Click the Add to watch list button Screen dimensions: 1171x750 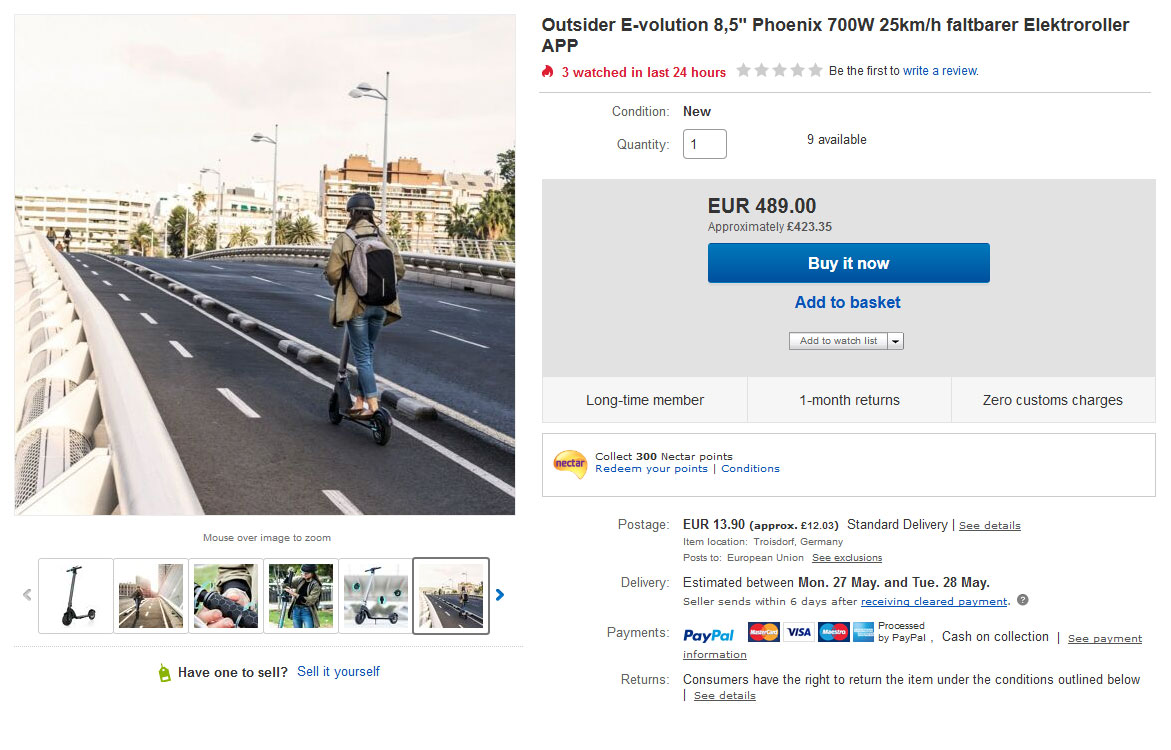[838, 341]
